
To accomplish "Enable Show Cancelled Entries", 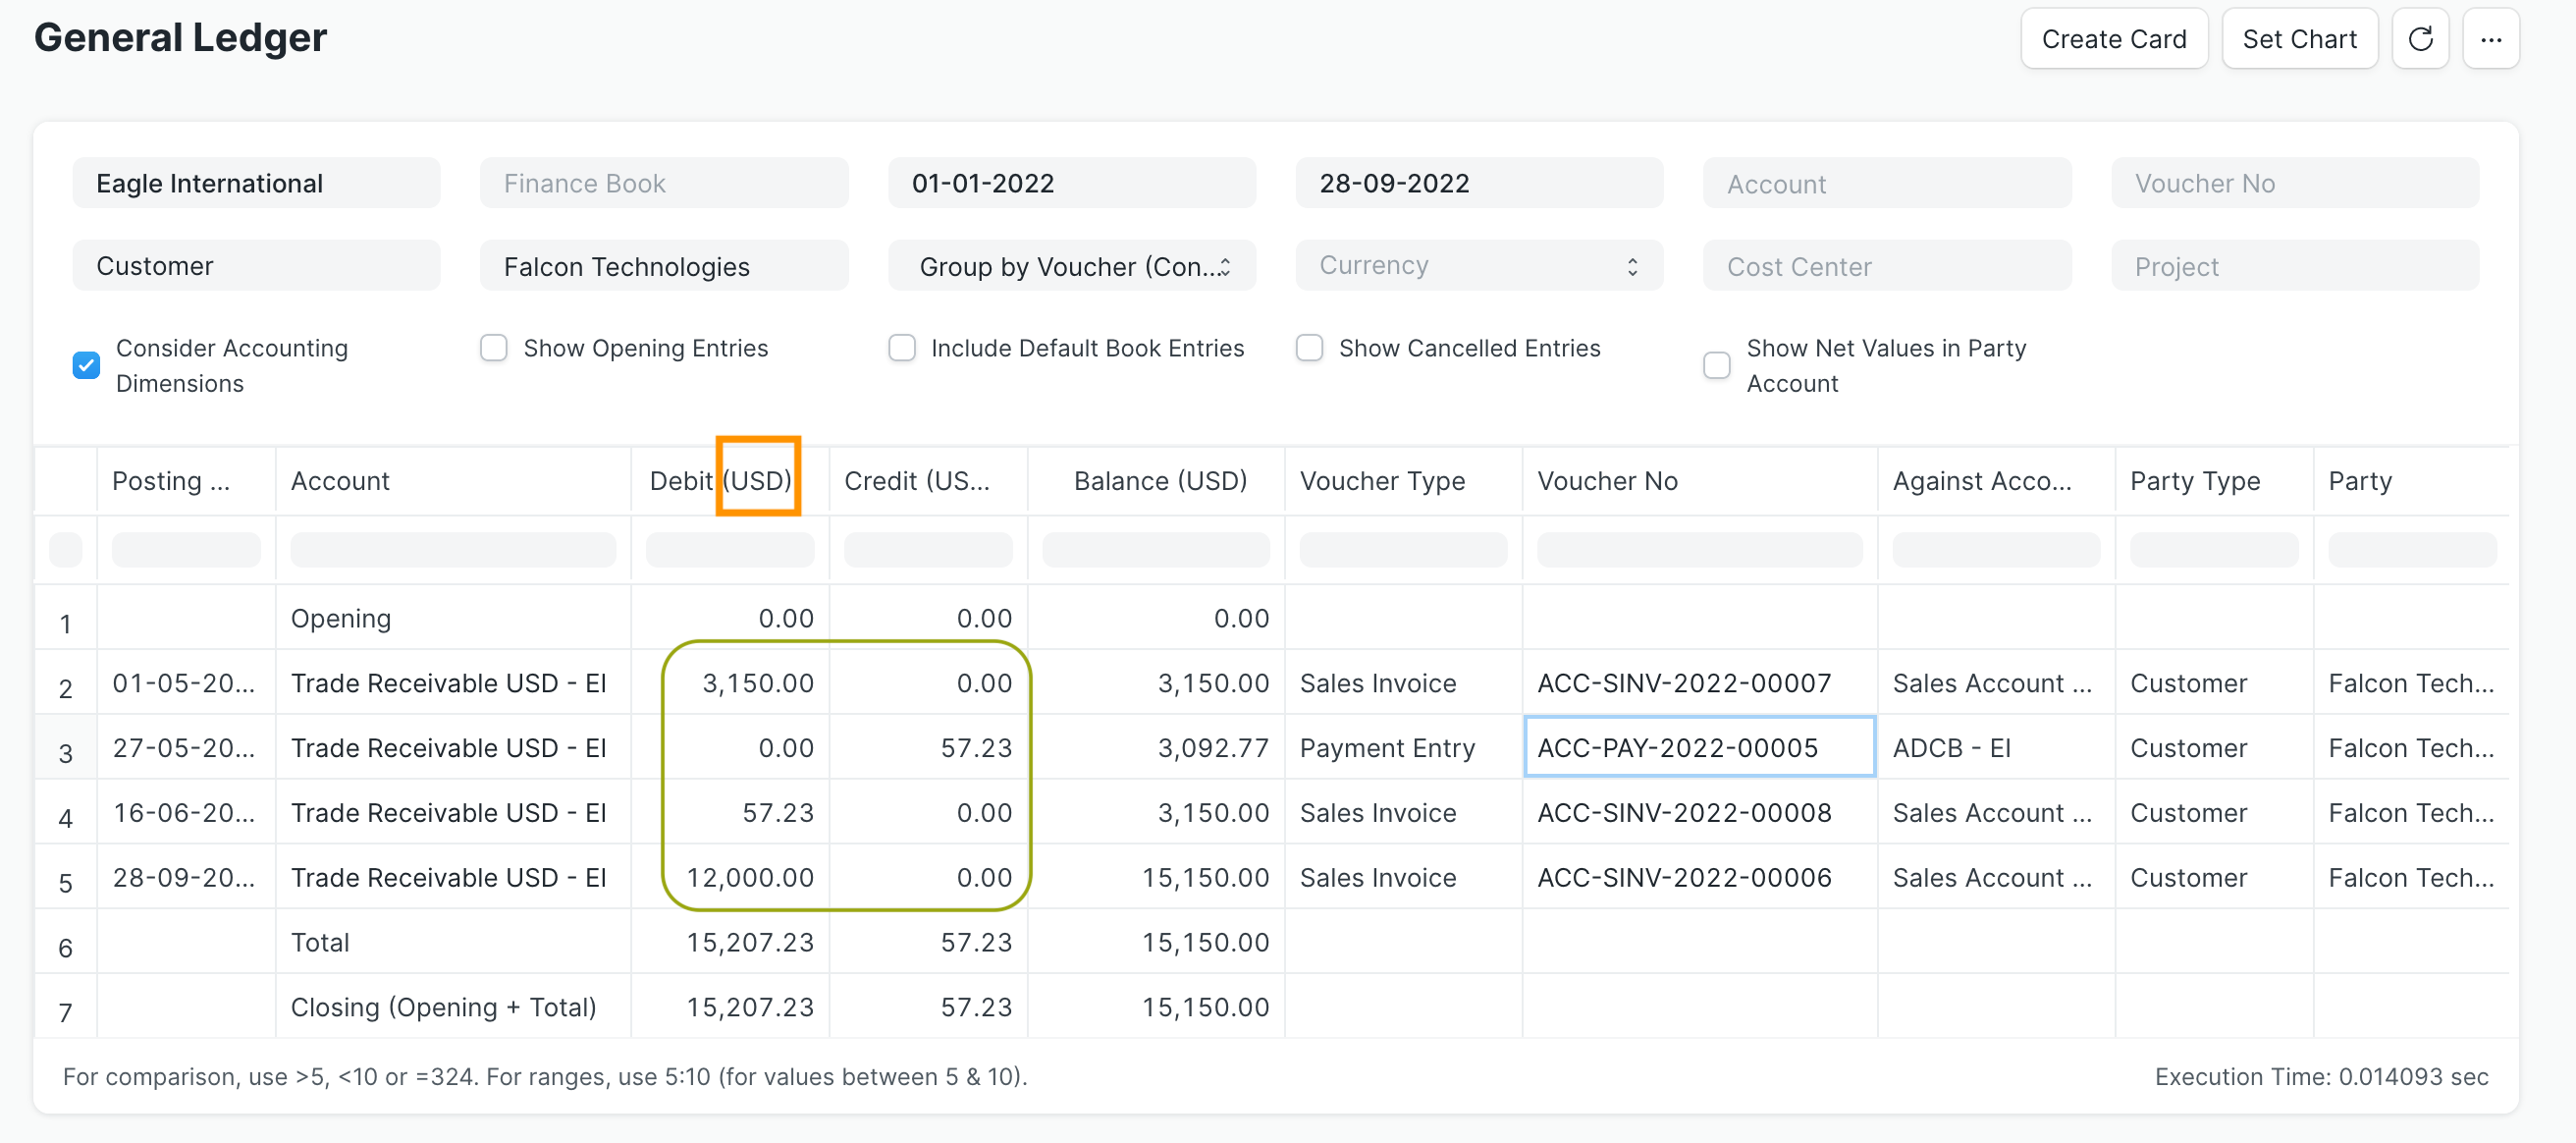I will [x=1309, y=347].
